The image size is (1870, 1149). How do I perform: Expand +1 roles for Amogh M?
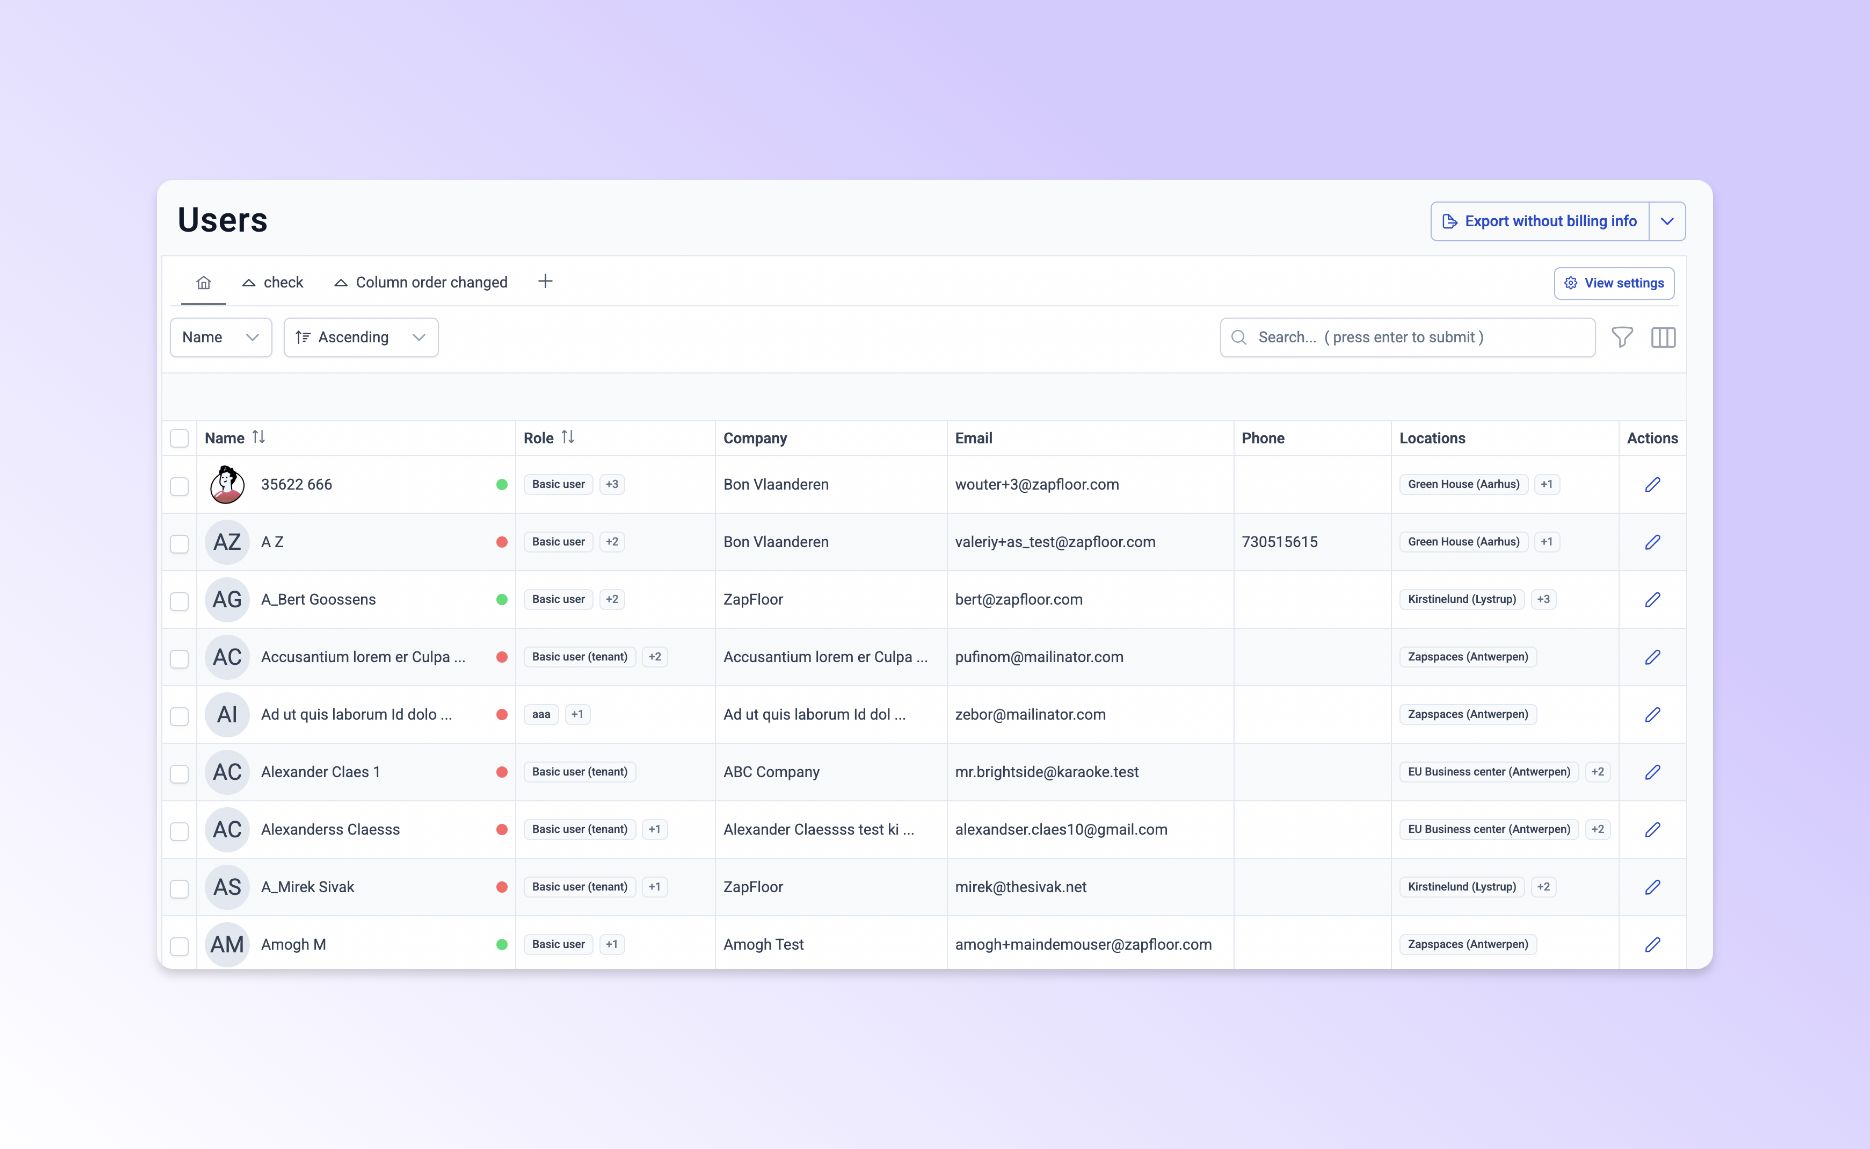click(x=612, y=945)
